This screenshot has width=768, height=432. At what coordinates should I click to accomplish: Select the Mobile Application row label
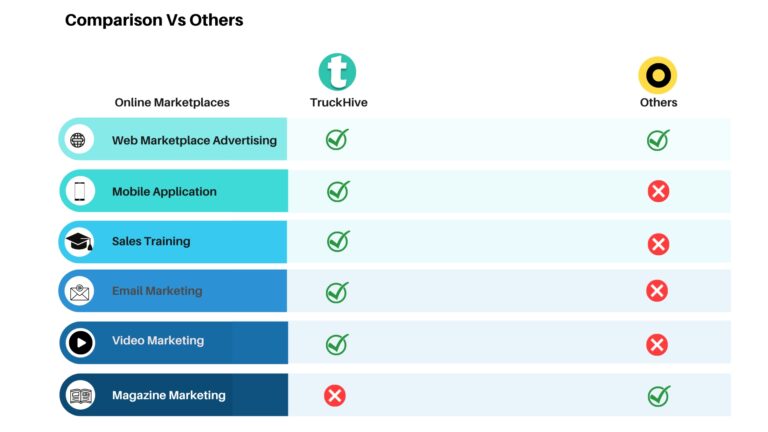164,191
